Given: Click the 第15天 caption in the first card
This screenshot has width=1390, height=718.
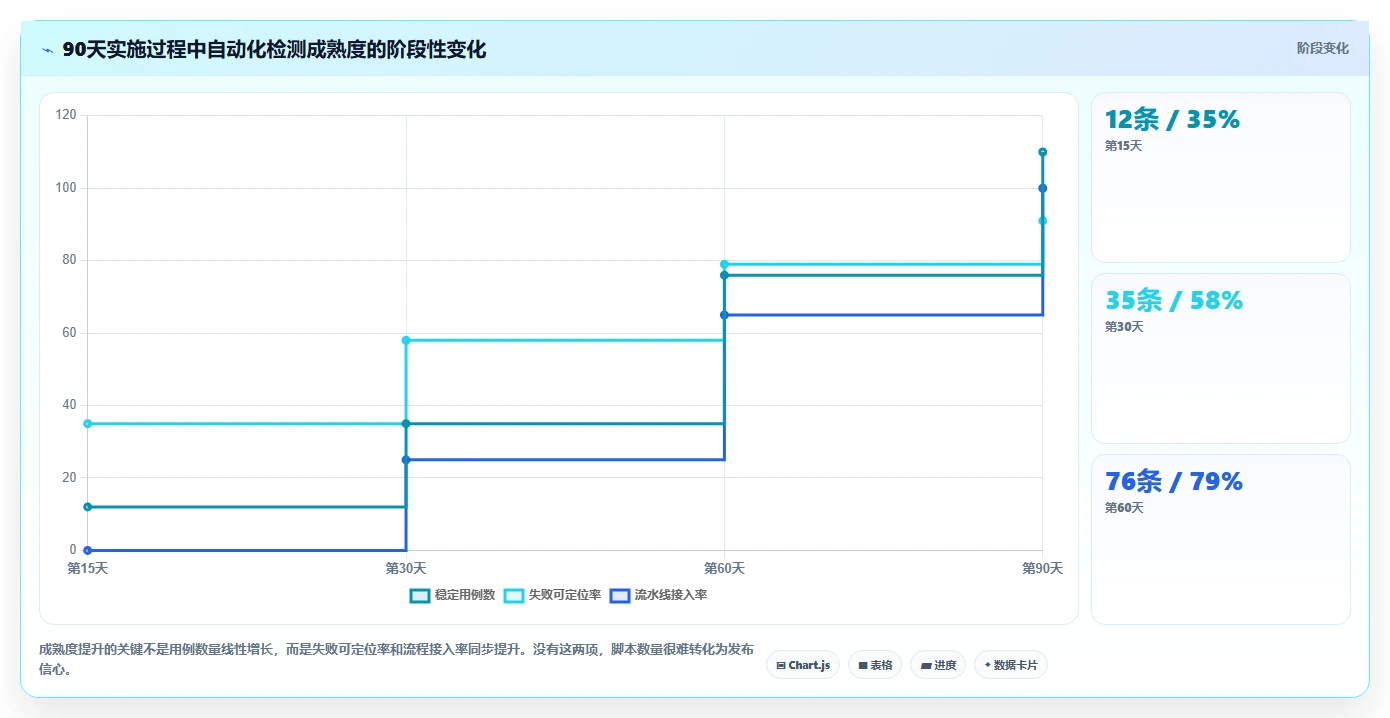Looking at the screenshot, I should [x=1123, y=146].
